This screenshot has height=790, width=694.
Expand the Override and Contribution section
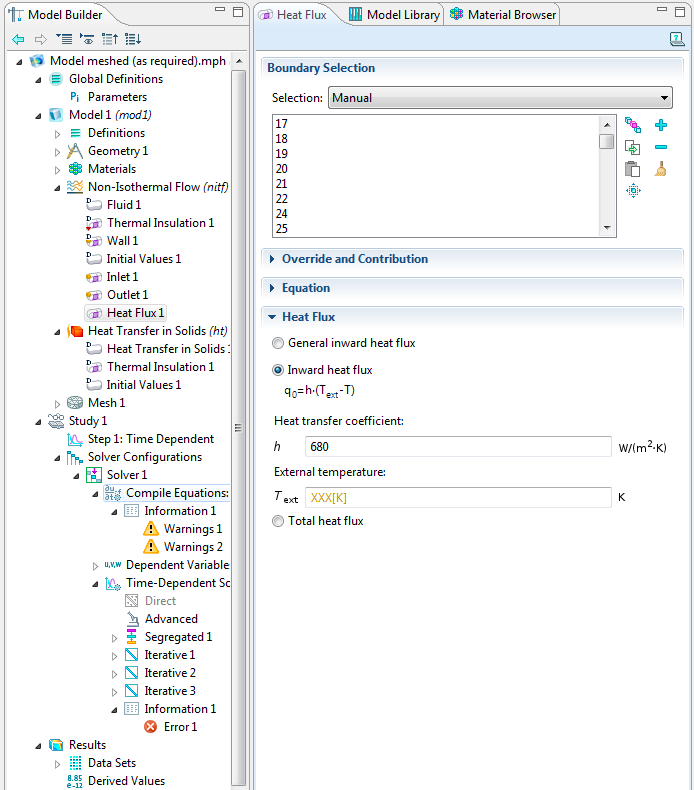coord(354,259)
